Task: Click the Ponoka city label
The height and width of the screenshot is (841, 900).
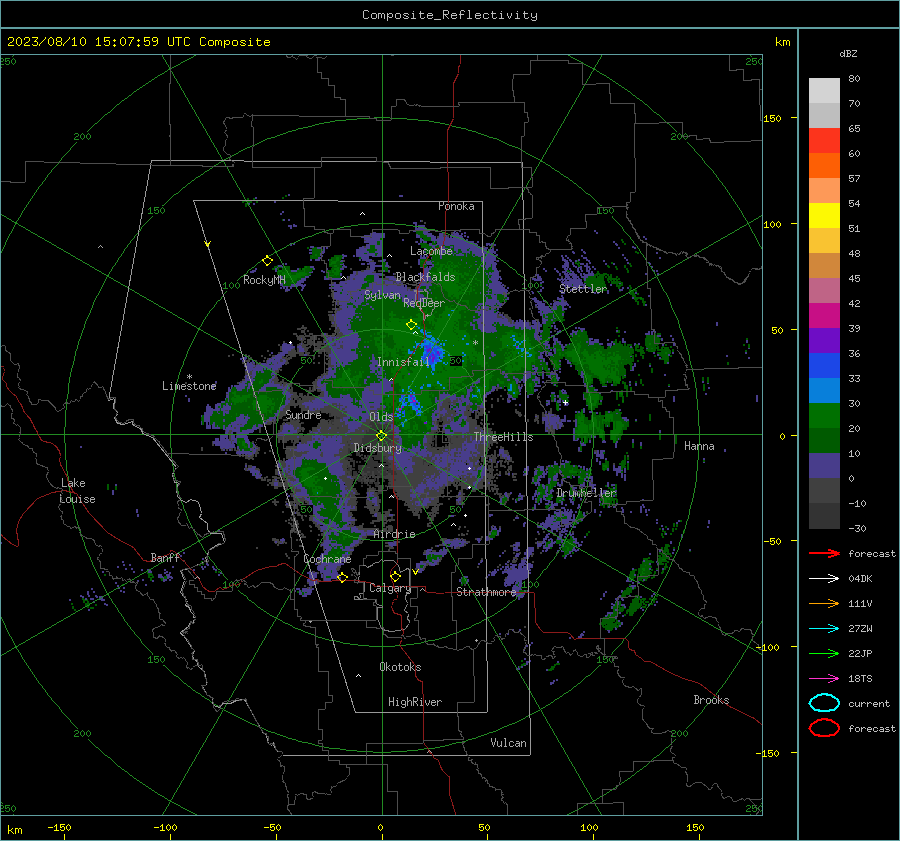Action: [x=456, y=206]
